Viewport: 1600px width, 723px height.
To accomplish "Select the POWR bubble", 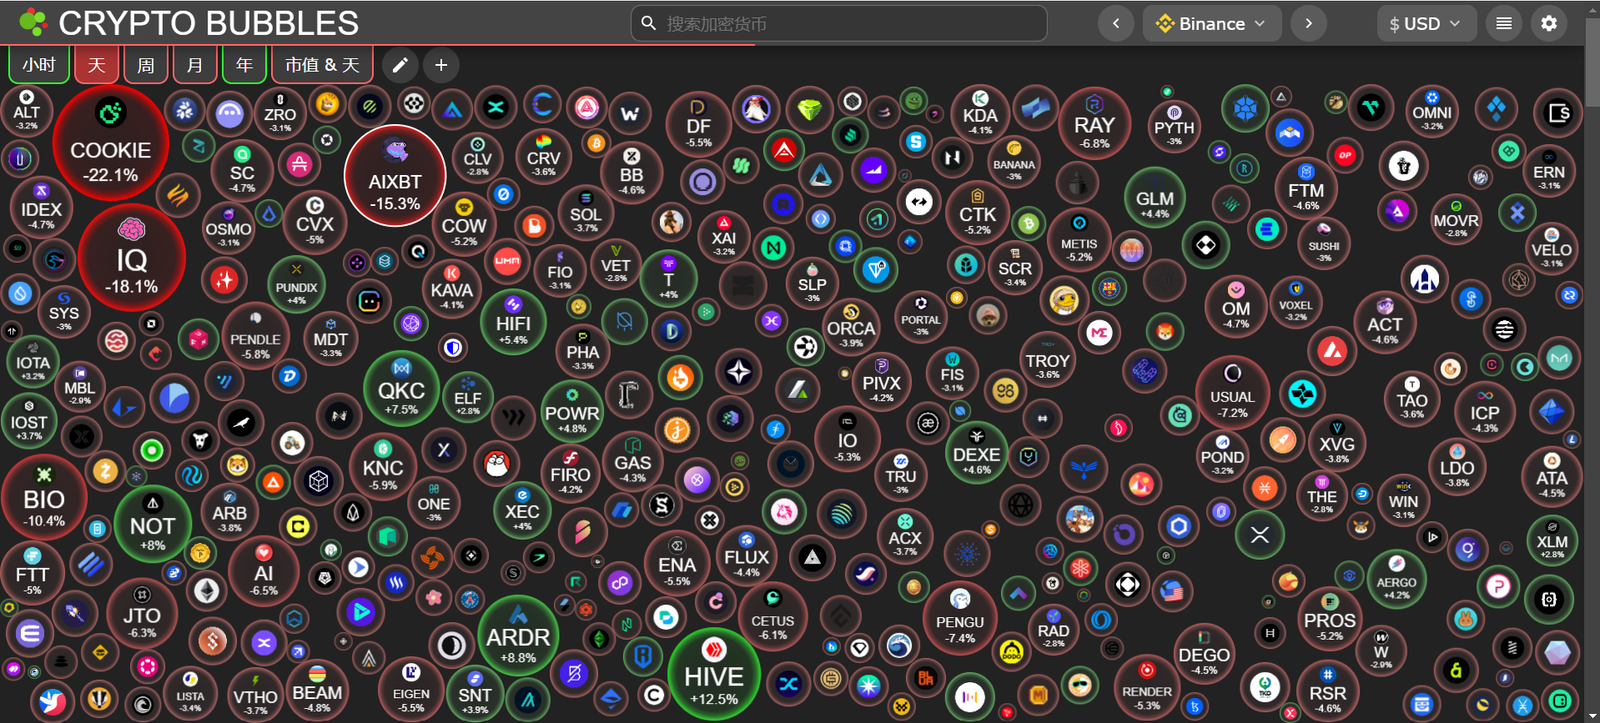I will point(572,410).
